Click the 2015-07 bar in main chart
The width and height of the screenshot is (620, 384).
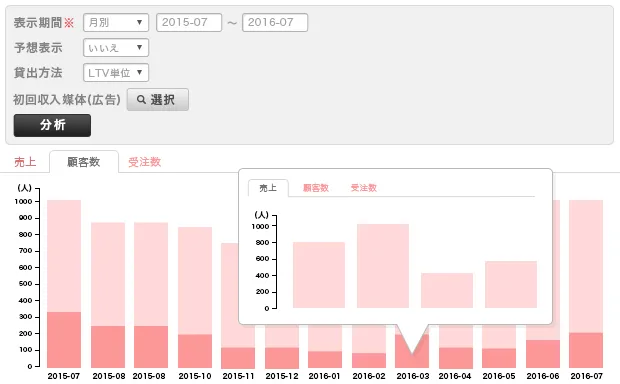64,284
